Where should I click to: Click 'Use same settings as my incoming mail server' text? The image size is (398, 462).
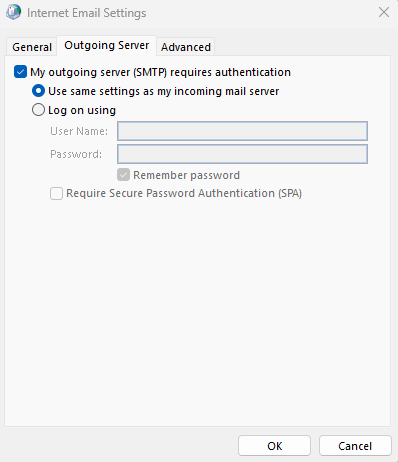coord(163,91)
